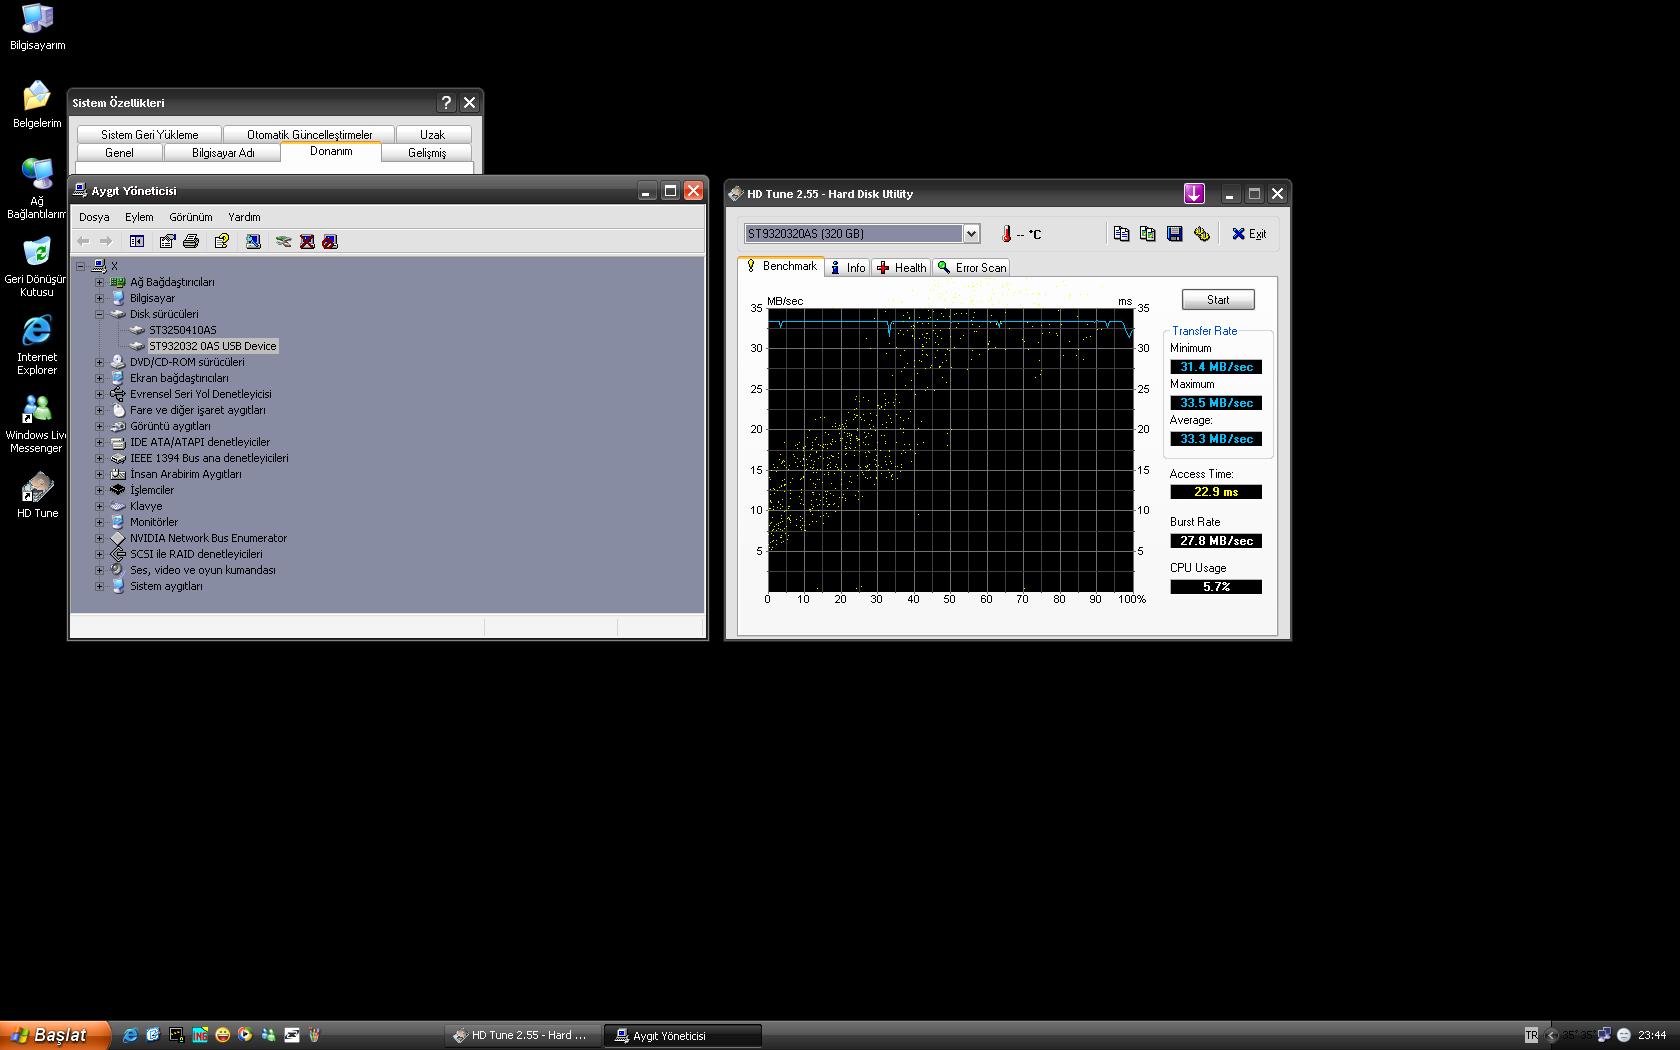Click the copy screenshot icon in HD Tune
The width and height of the screenshot is (1680, 1050).
1147,233
